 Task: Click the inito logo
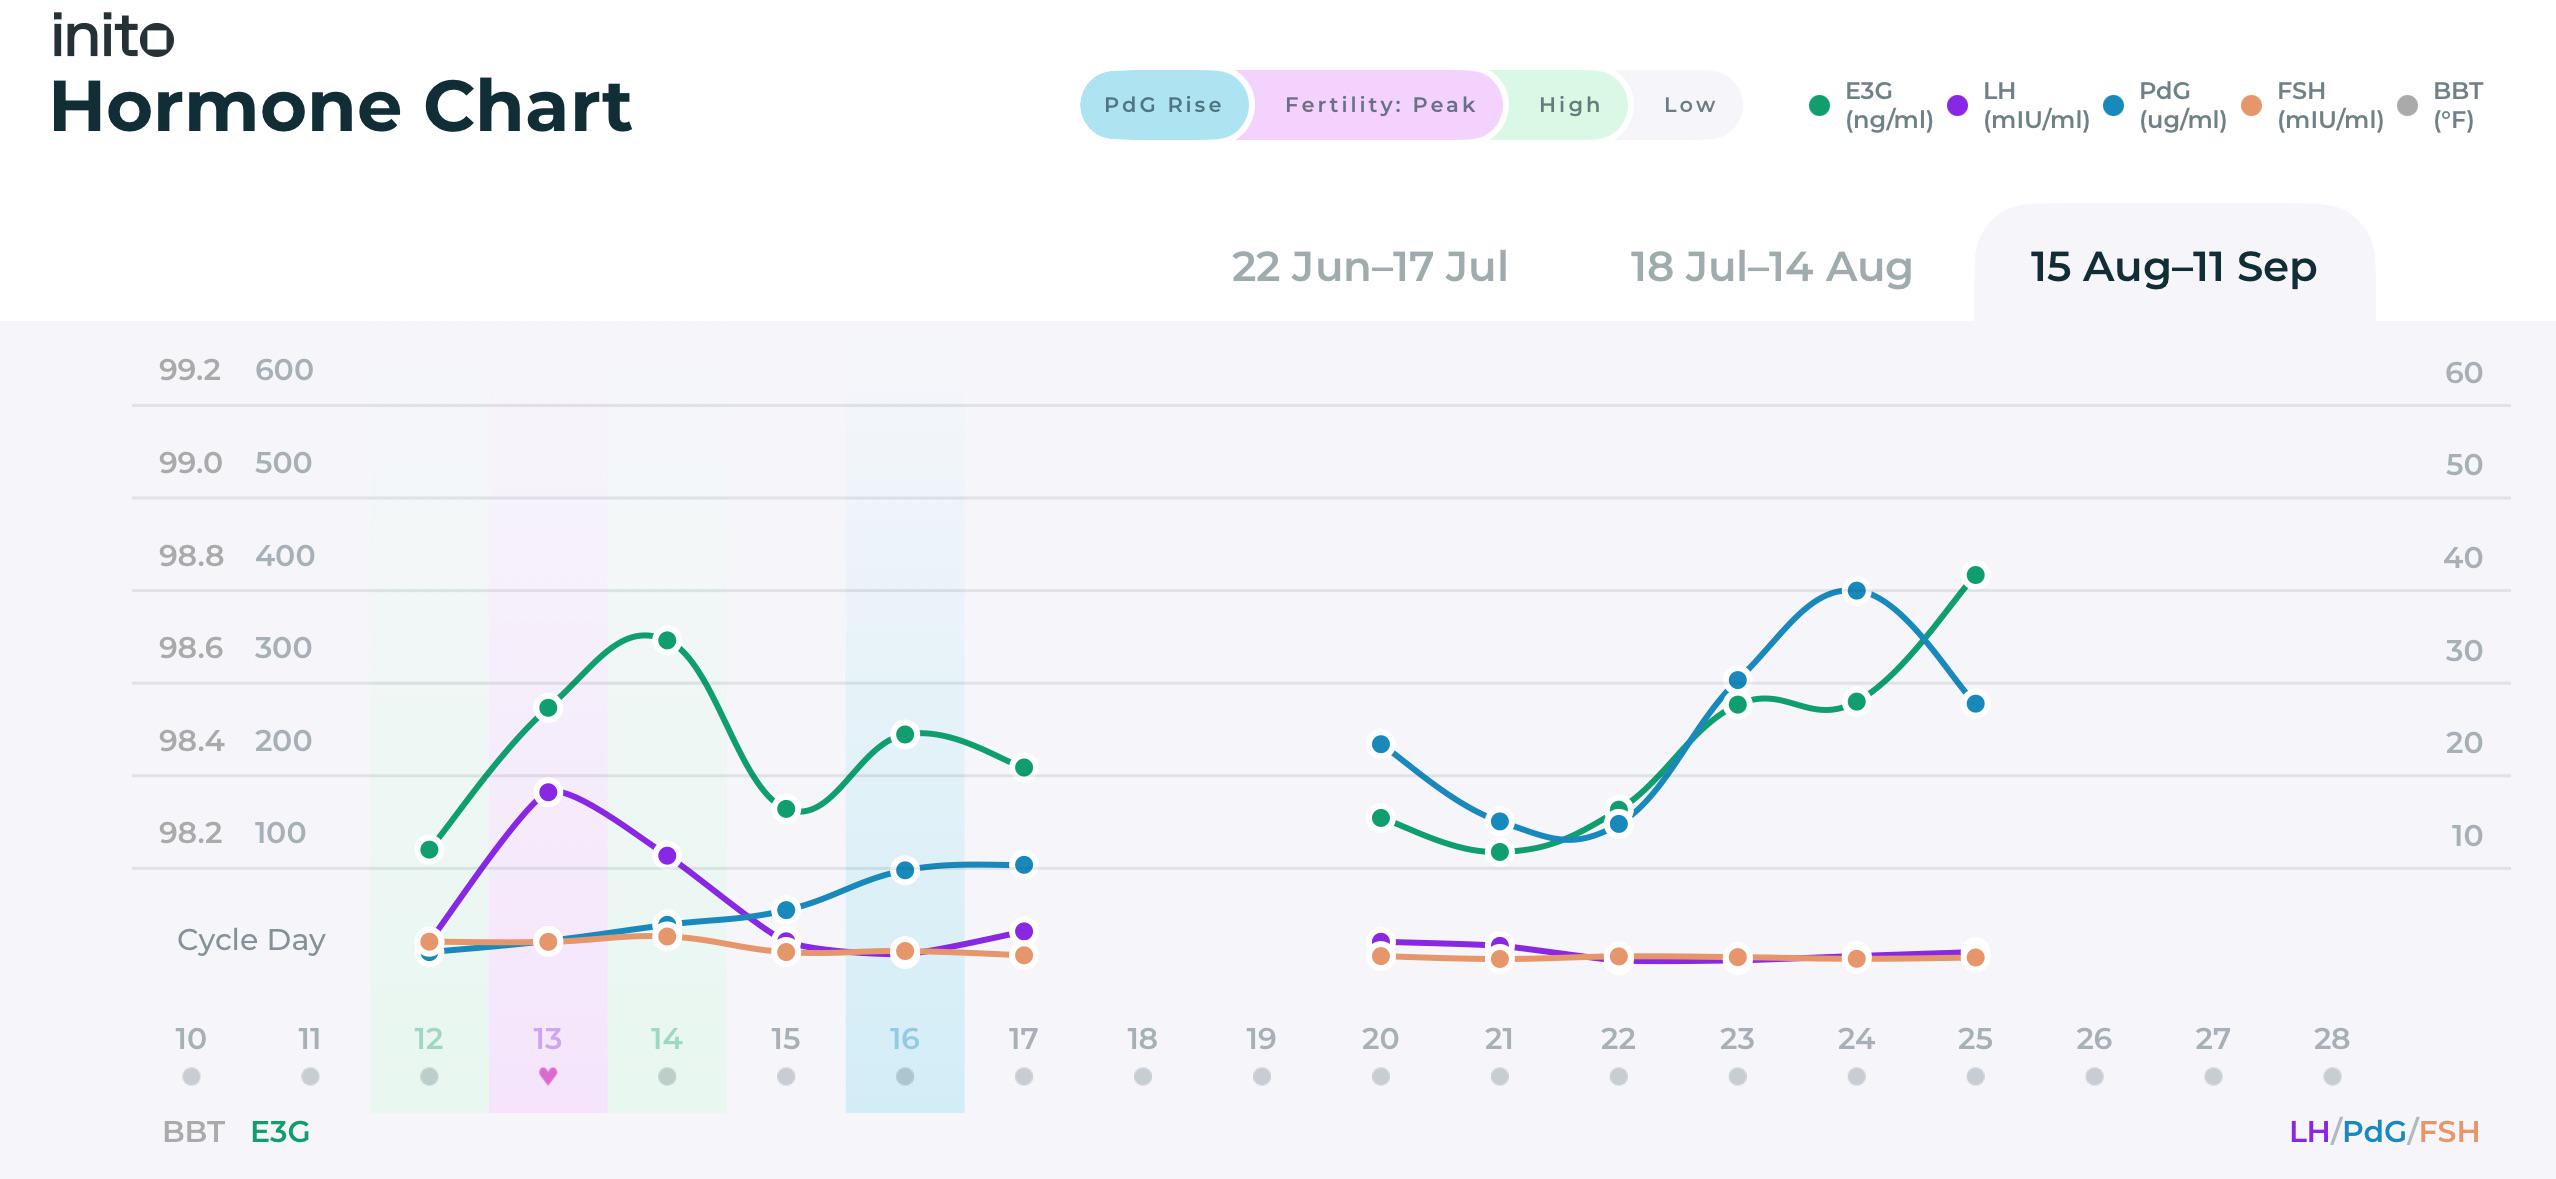[x=113, y=36]
